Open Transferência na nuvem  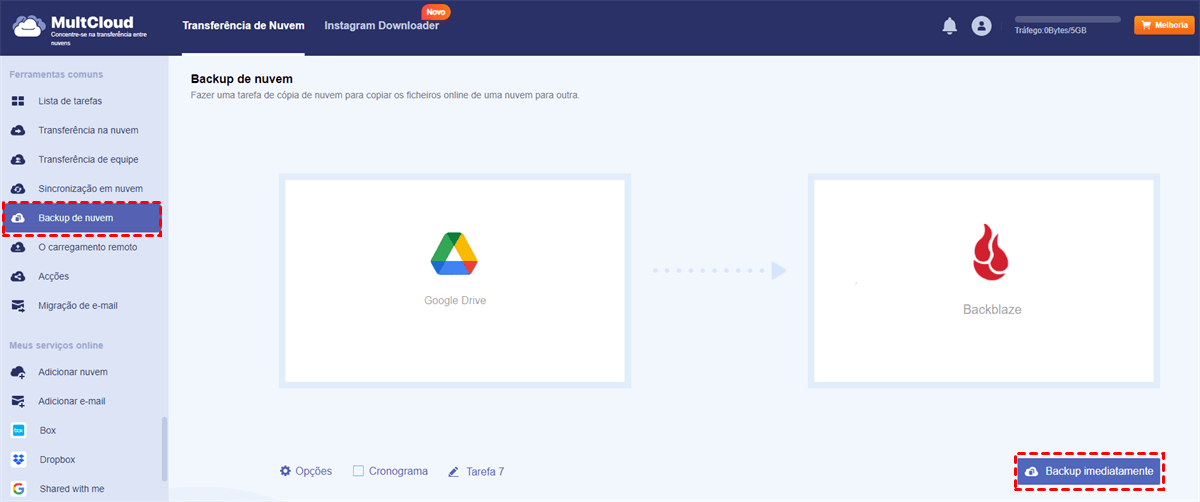[88, 130]
